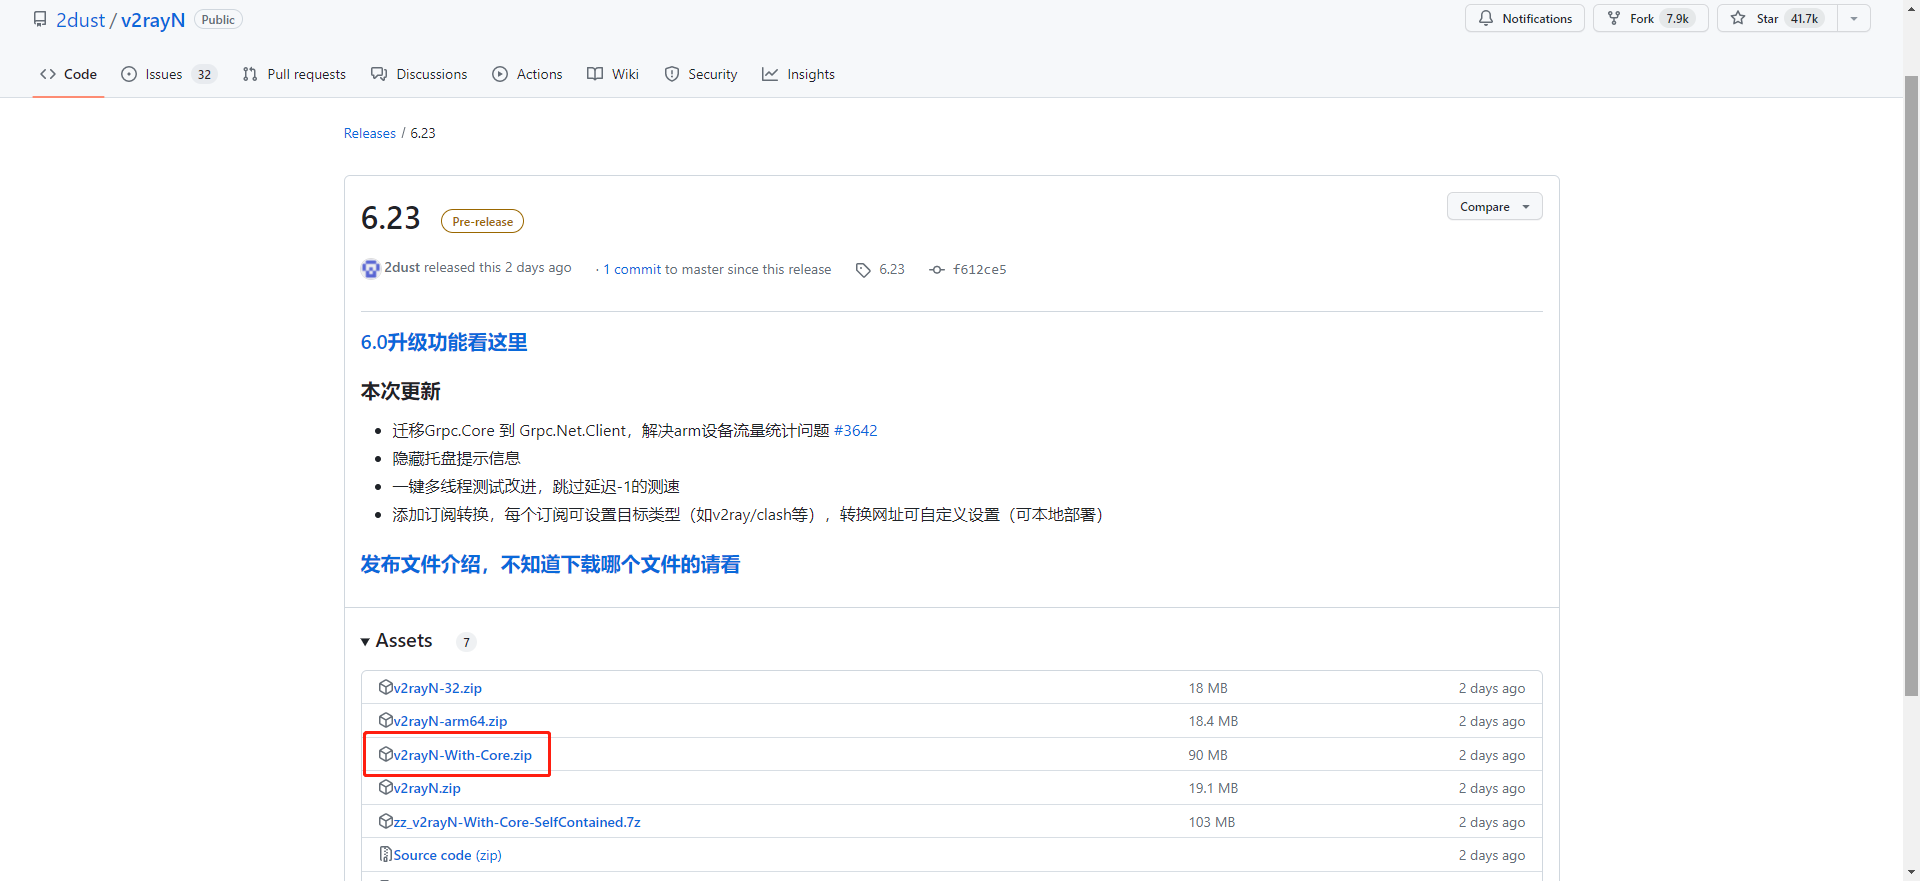The height and width of the screenshot is (881, 1920).
Task: Collapse the Assets section
Action: (x=397, y=640)
